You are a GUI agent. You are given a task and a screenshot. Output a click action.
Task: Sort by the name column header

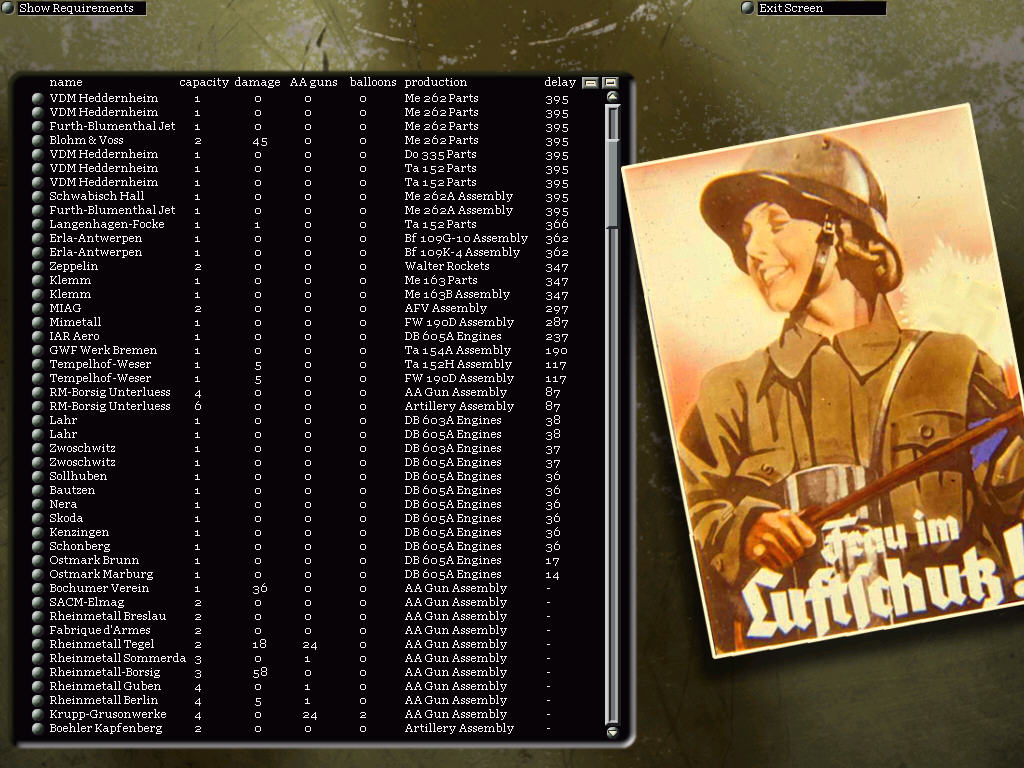pos(66,82)
